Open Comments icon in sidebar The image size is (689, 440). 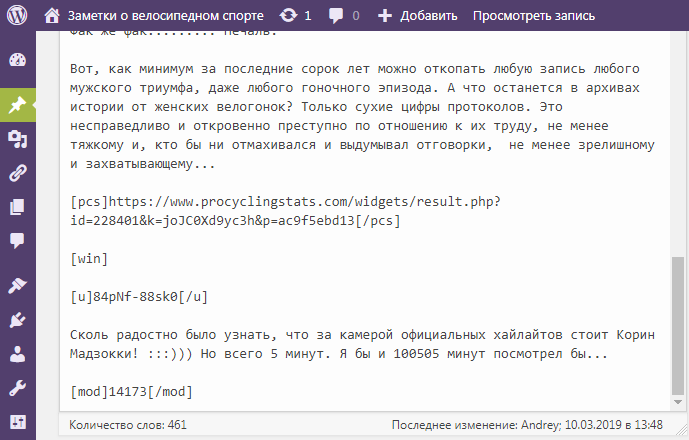(x=18, y=240)
